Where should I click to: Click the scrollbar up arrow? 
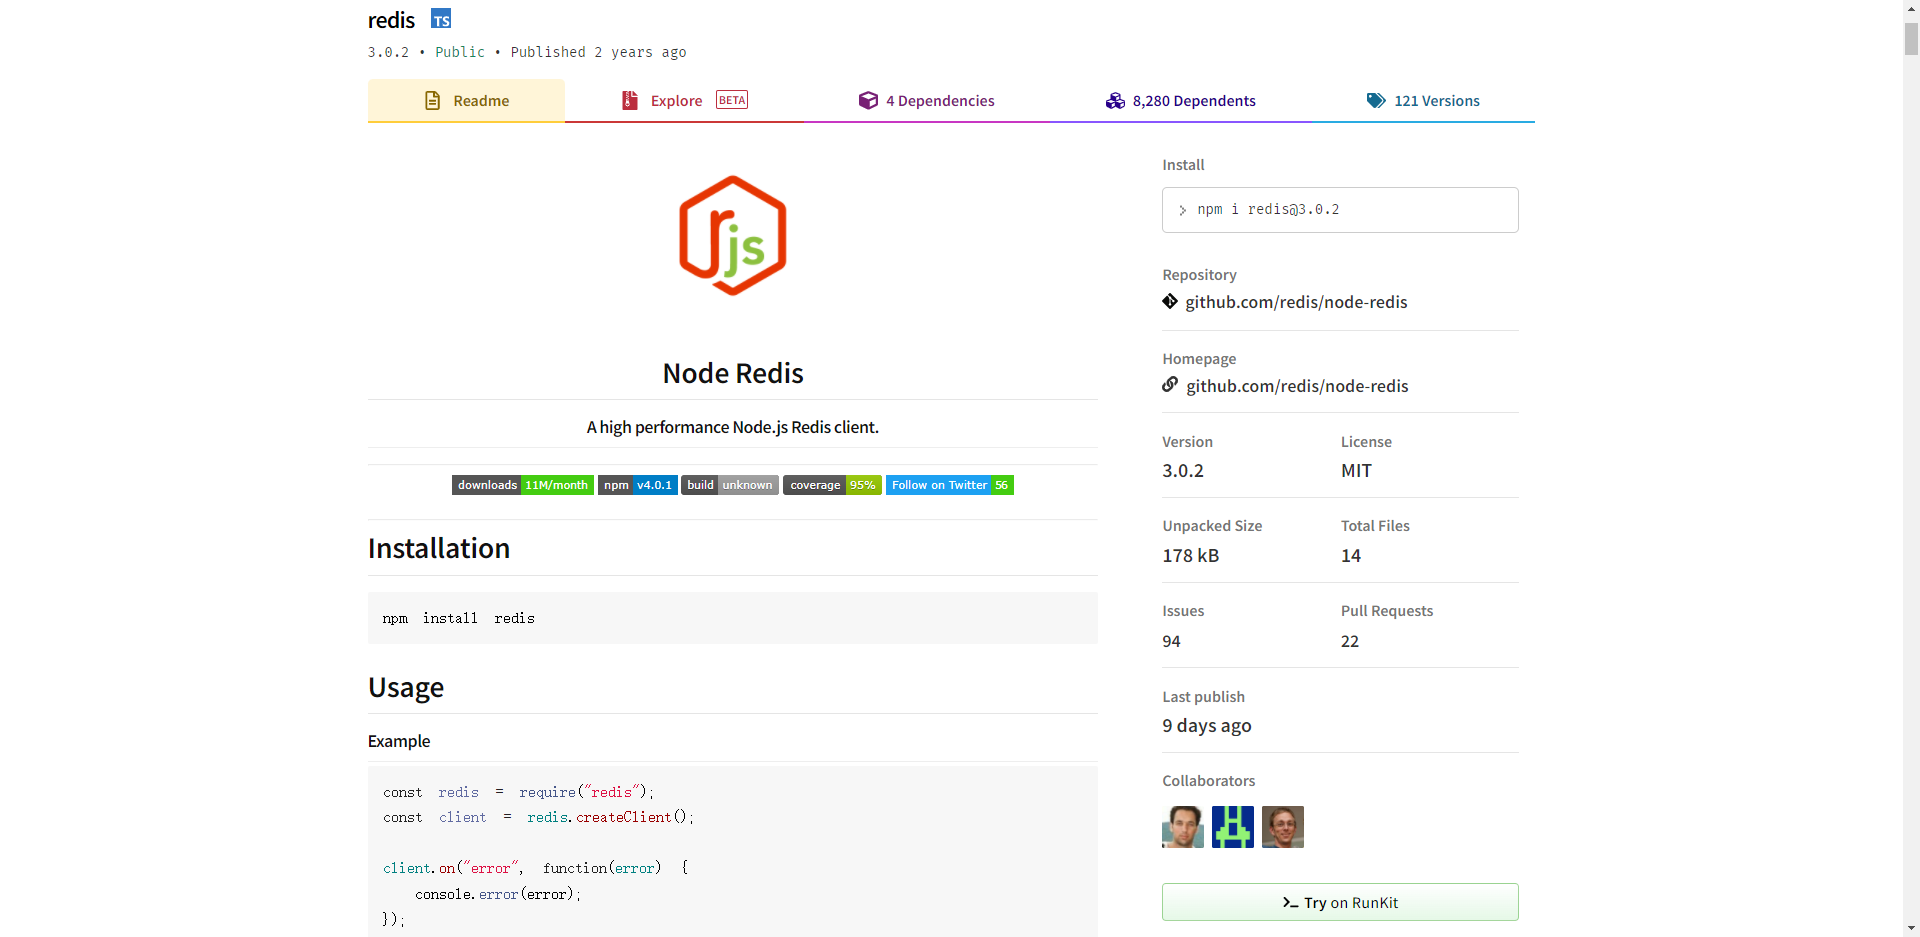1911,8
